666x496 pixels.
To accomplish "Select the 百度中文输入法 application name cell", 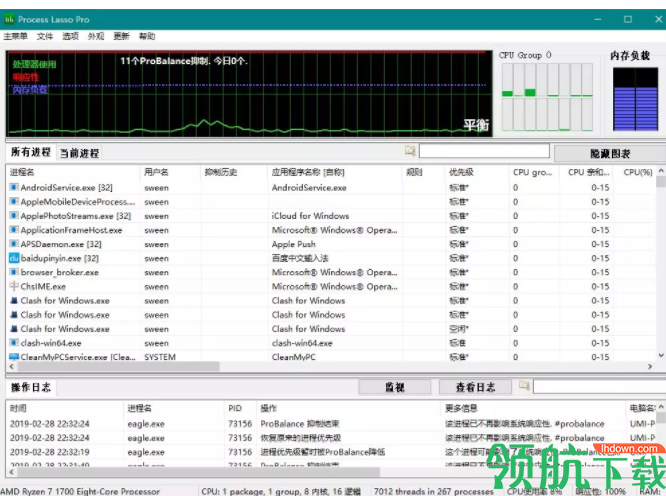I will tap(300, 258).
